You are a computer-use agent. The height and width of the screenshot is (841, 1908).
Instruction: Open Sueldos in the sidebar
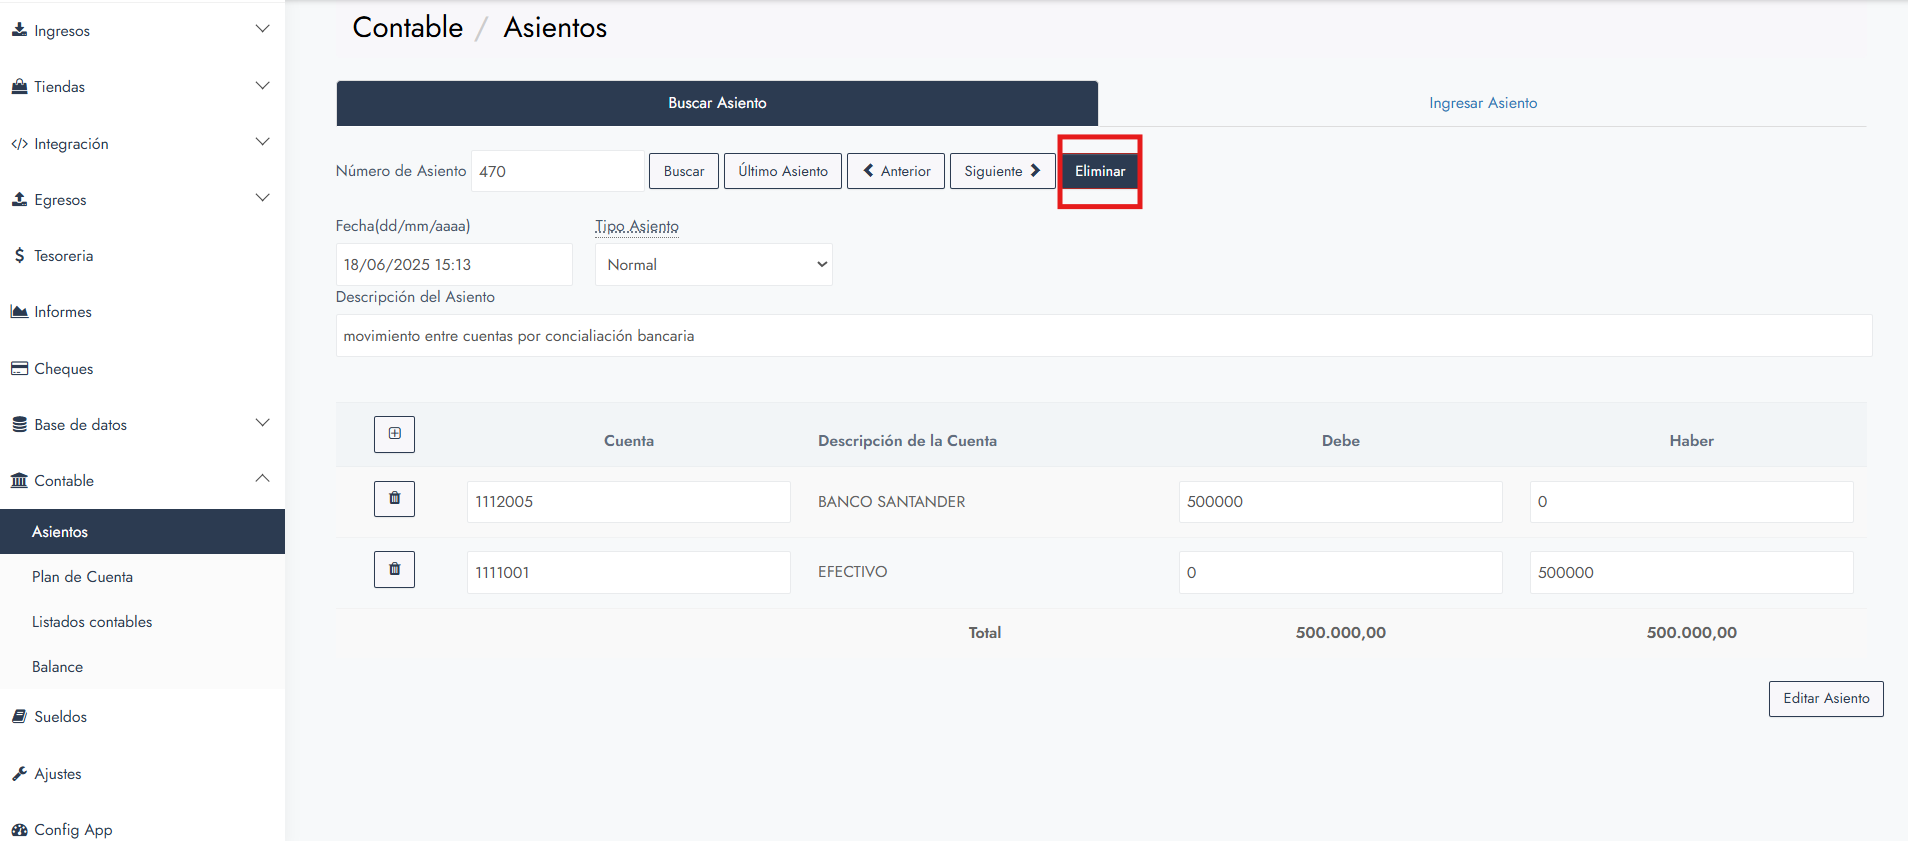tap(60, 717)
